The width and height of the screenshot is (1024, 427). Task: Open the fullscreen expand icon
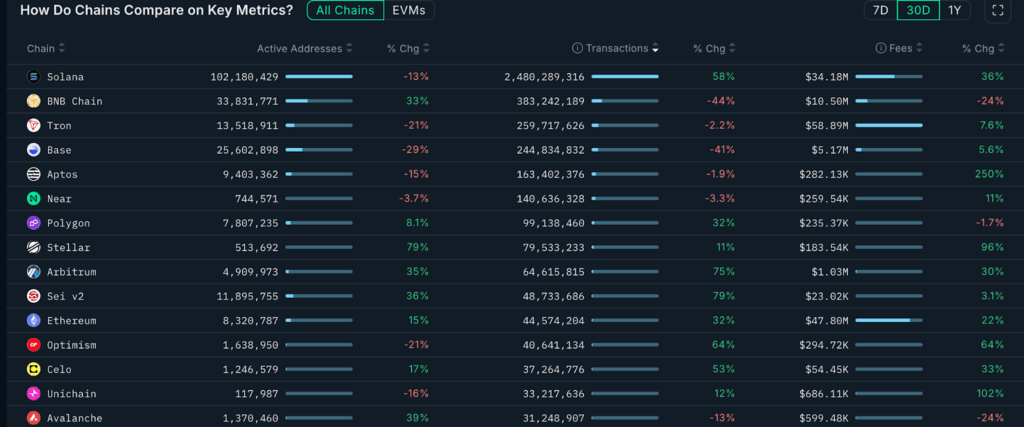[x=997, y=10]
